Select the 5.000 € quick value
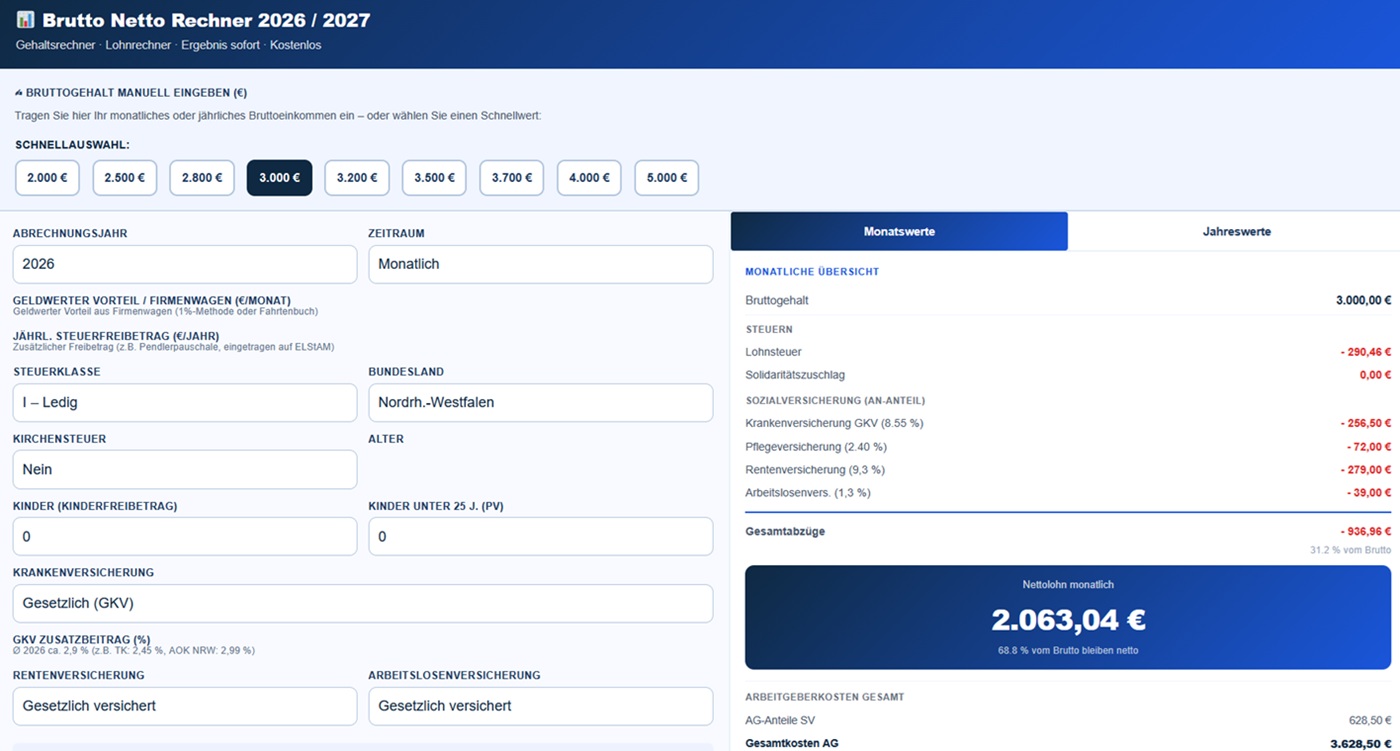Image resolution: width=1400 pixels, height=751 pixels. pos(666,178)
